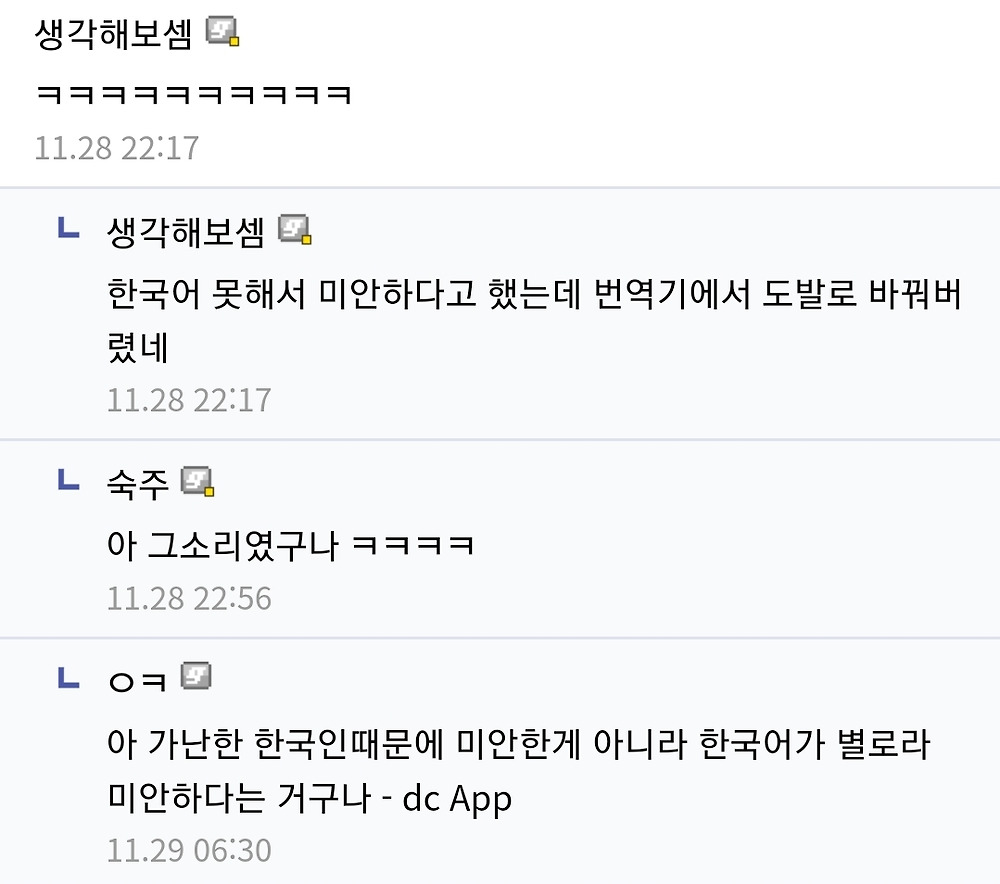Click the 11.28 22:17 timestamp on the reply
The height and width of the screenshot is (884, 1000).
tap(189, 400)
